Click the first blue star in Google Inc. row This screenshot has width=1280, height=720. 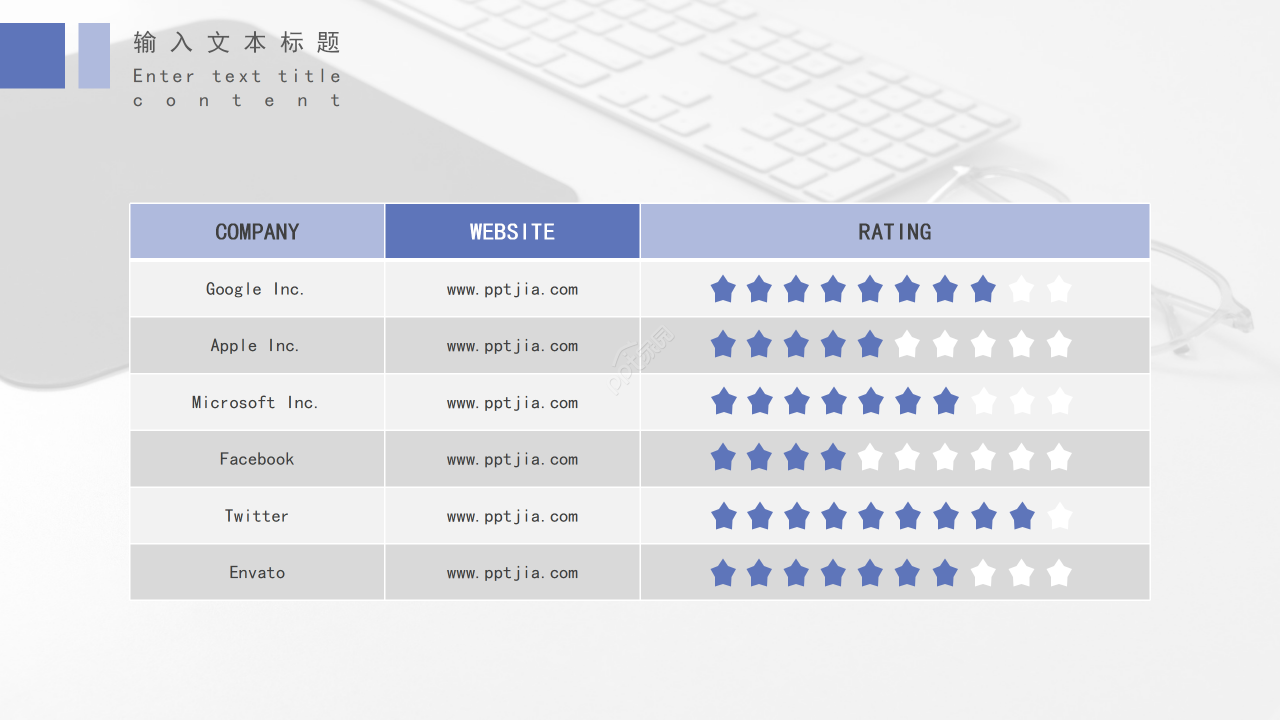[723, 290]
